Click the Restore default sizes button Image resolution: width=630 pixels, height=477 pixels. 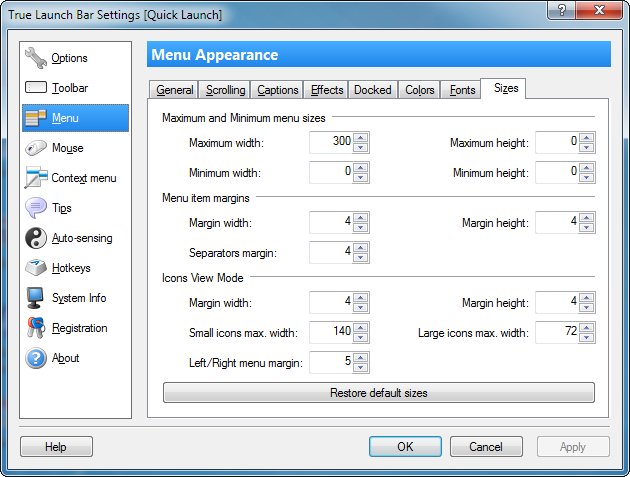coord(378,393)
